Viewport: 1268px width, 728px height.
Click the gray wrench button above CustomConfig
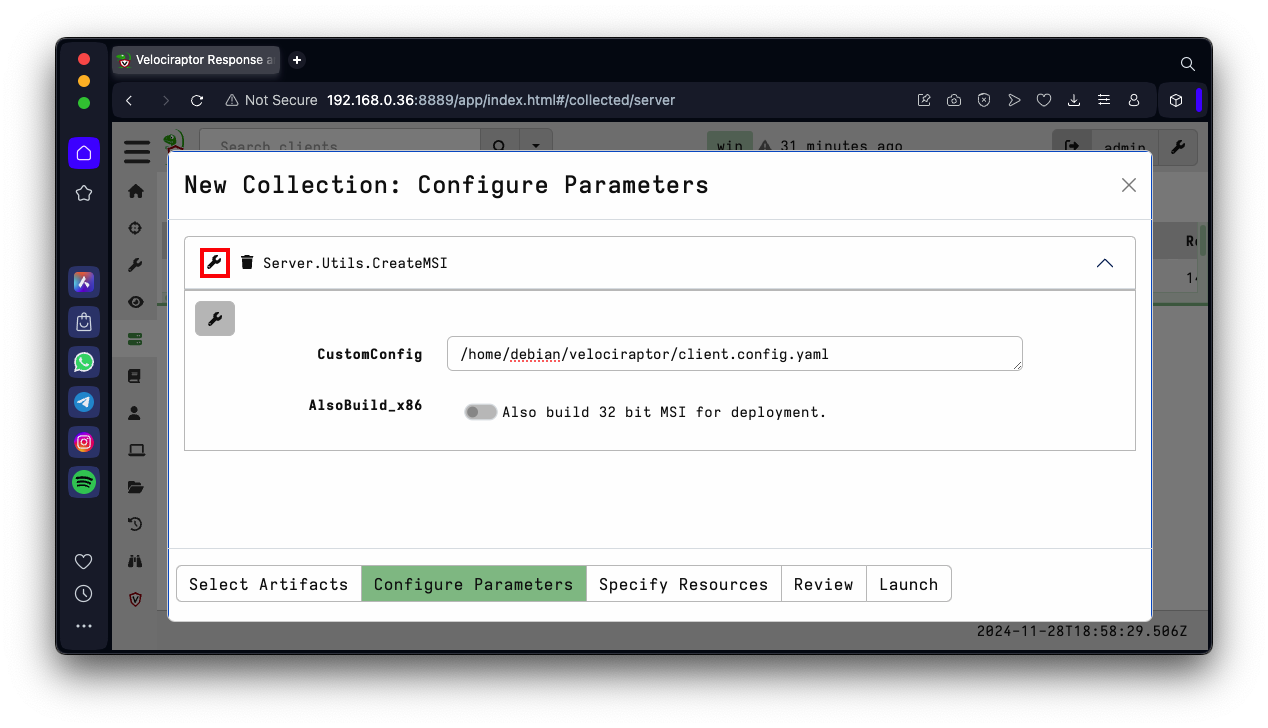pyautogui.click(x=215, y=318)
